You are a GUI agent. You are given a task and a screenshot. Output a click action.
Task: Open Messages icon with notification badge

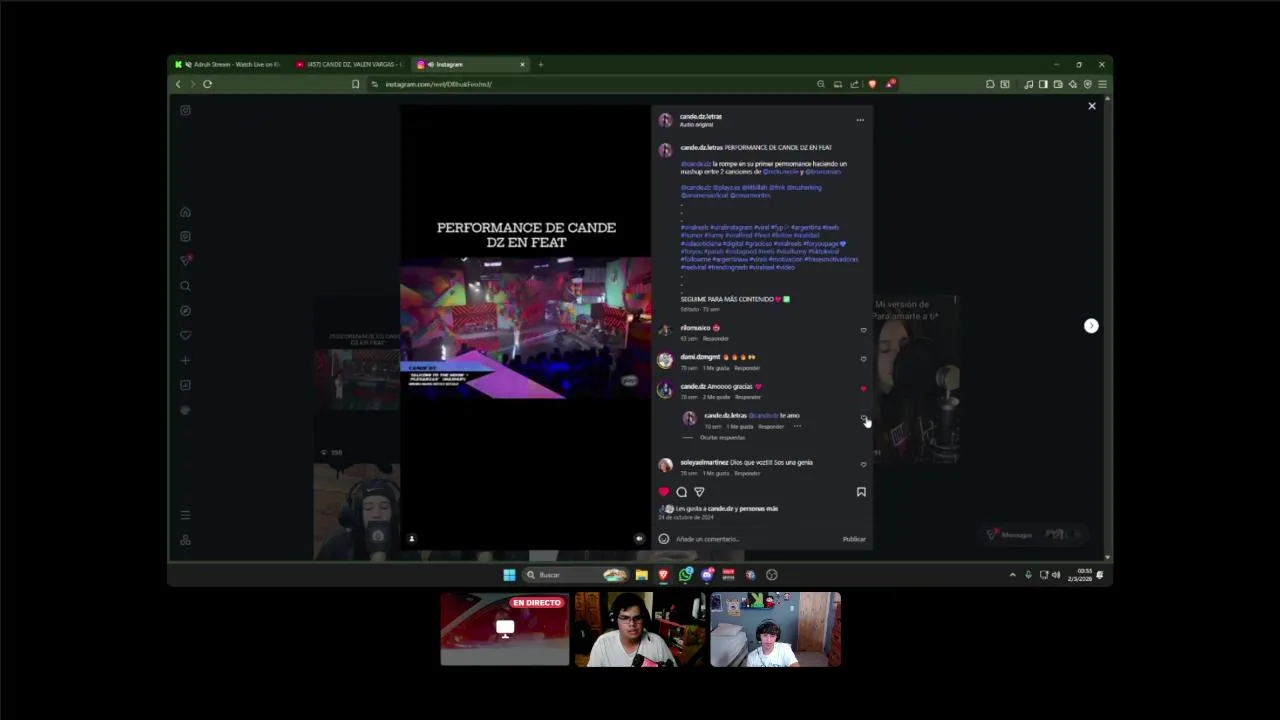pos(185,260)
